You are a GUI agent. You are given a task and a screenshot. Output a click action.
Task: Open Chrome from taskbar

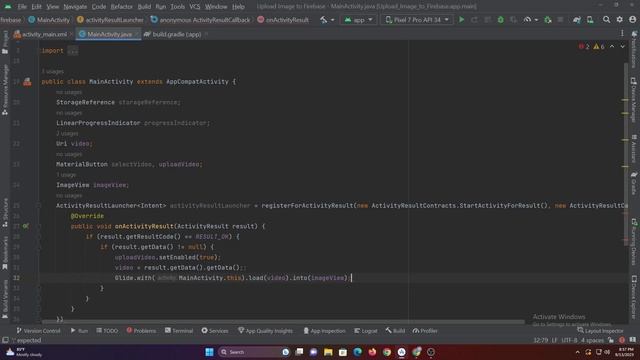387,352
